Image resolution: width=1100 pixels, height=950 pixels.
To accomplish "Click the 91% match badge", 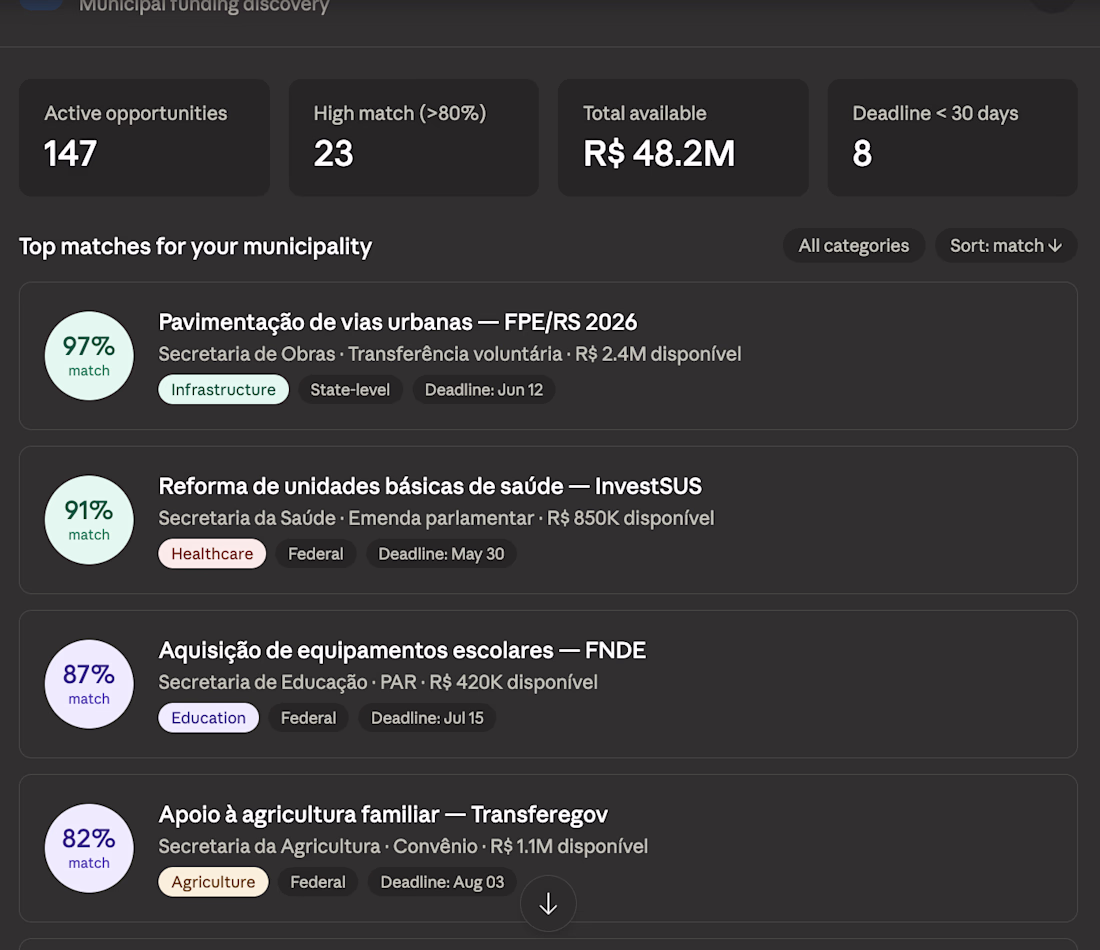I will 89,520.
